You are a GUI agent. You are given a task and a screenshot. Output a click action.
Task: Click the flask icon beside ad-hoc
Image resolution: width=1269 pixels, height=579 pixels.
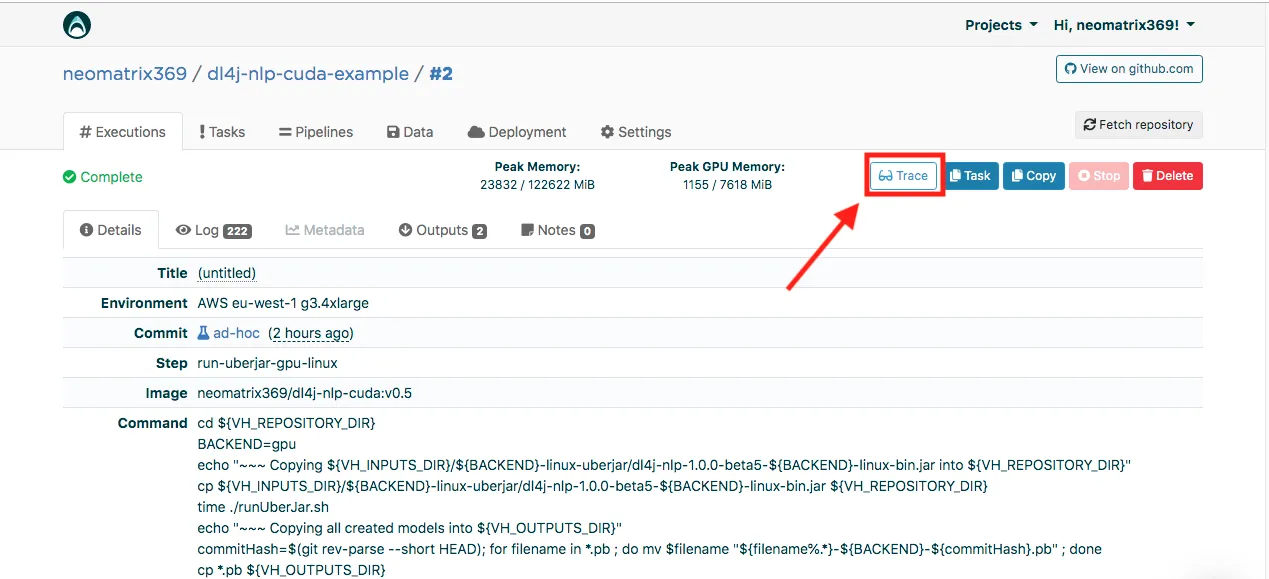pyautogui.click(x=203, y=333)
